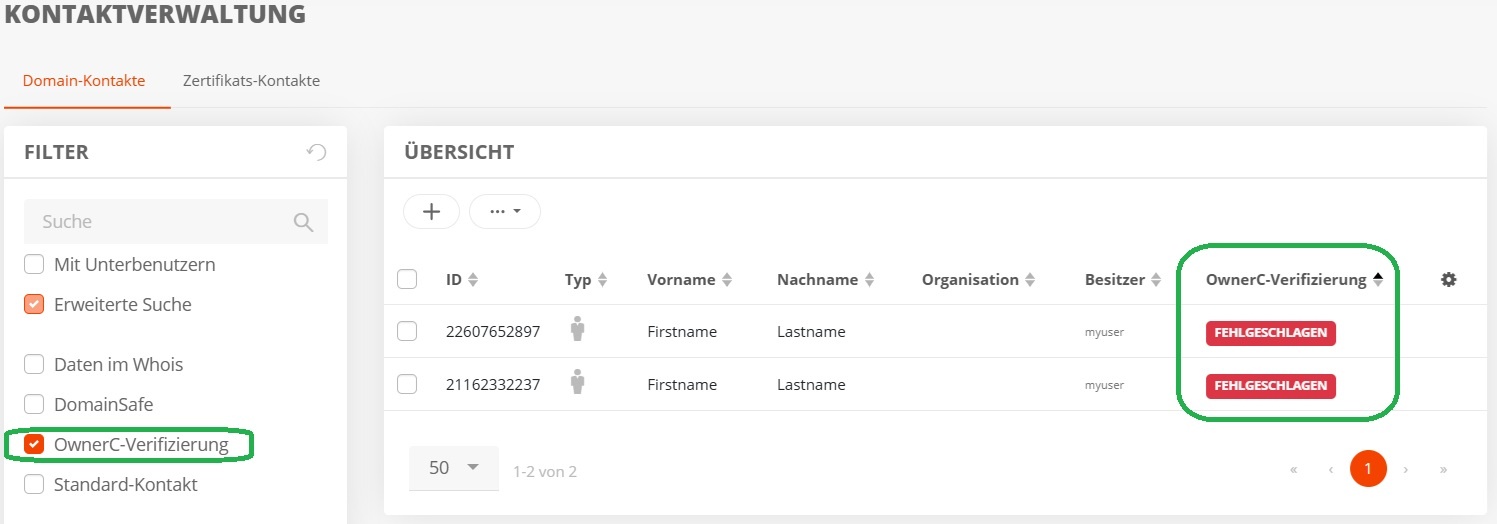Sort table by ID column arrows
This screenshot has height=524, width=1497.
(473, 280)
